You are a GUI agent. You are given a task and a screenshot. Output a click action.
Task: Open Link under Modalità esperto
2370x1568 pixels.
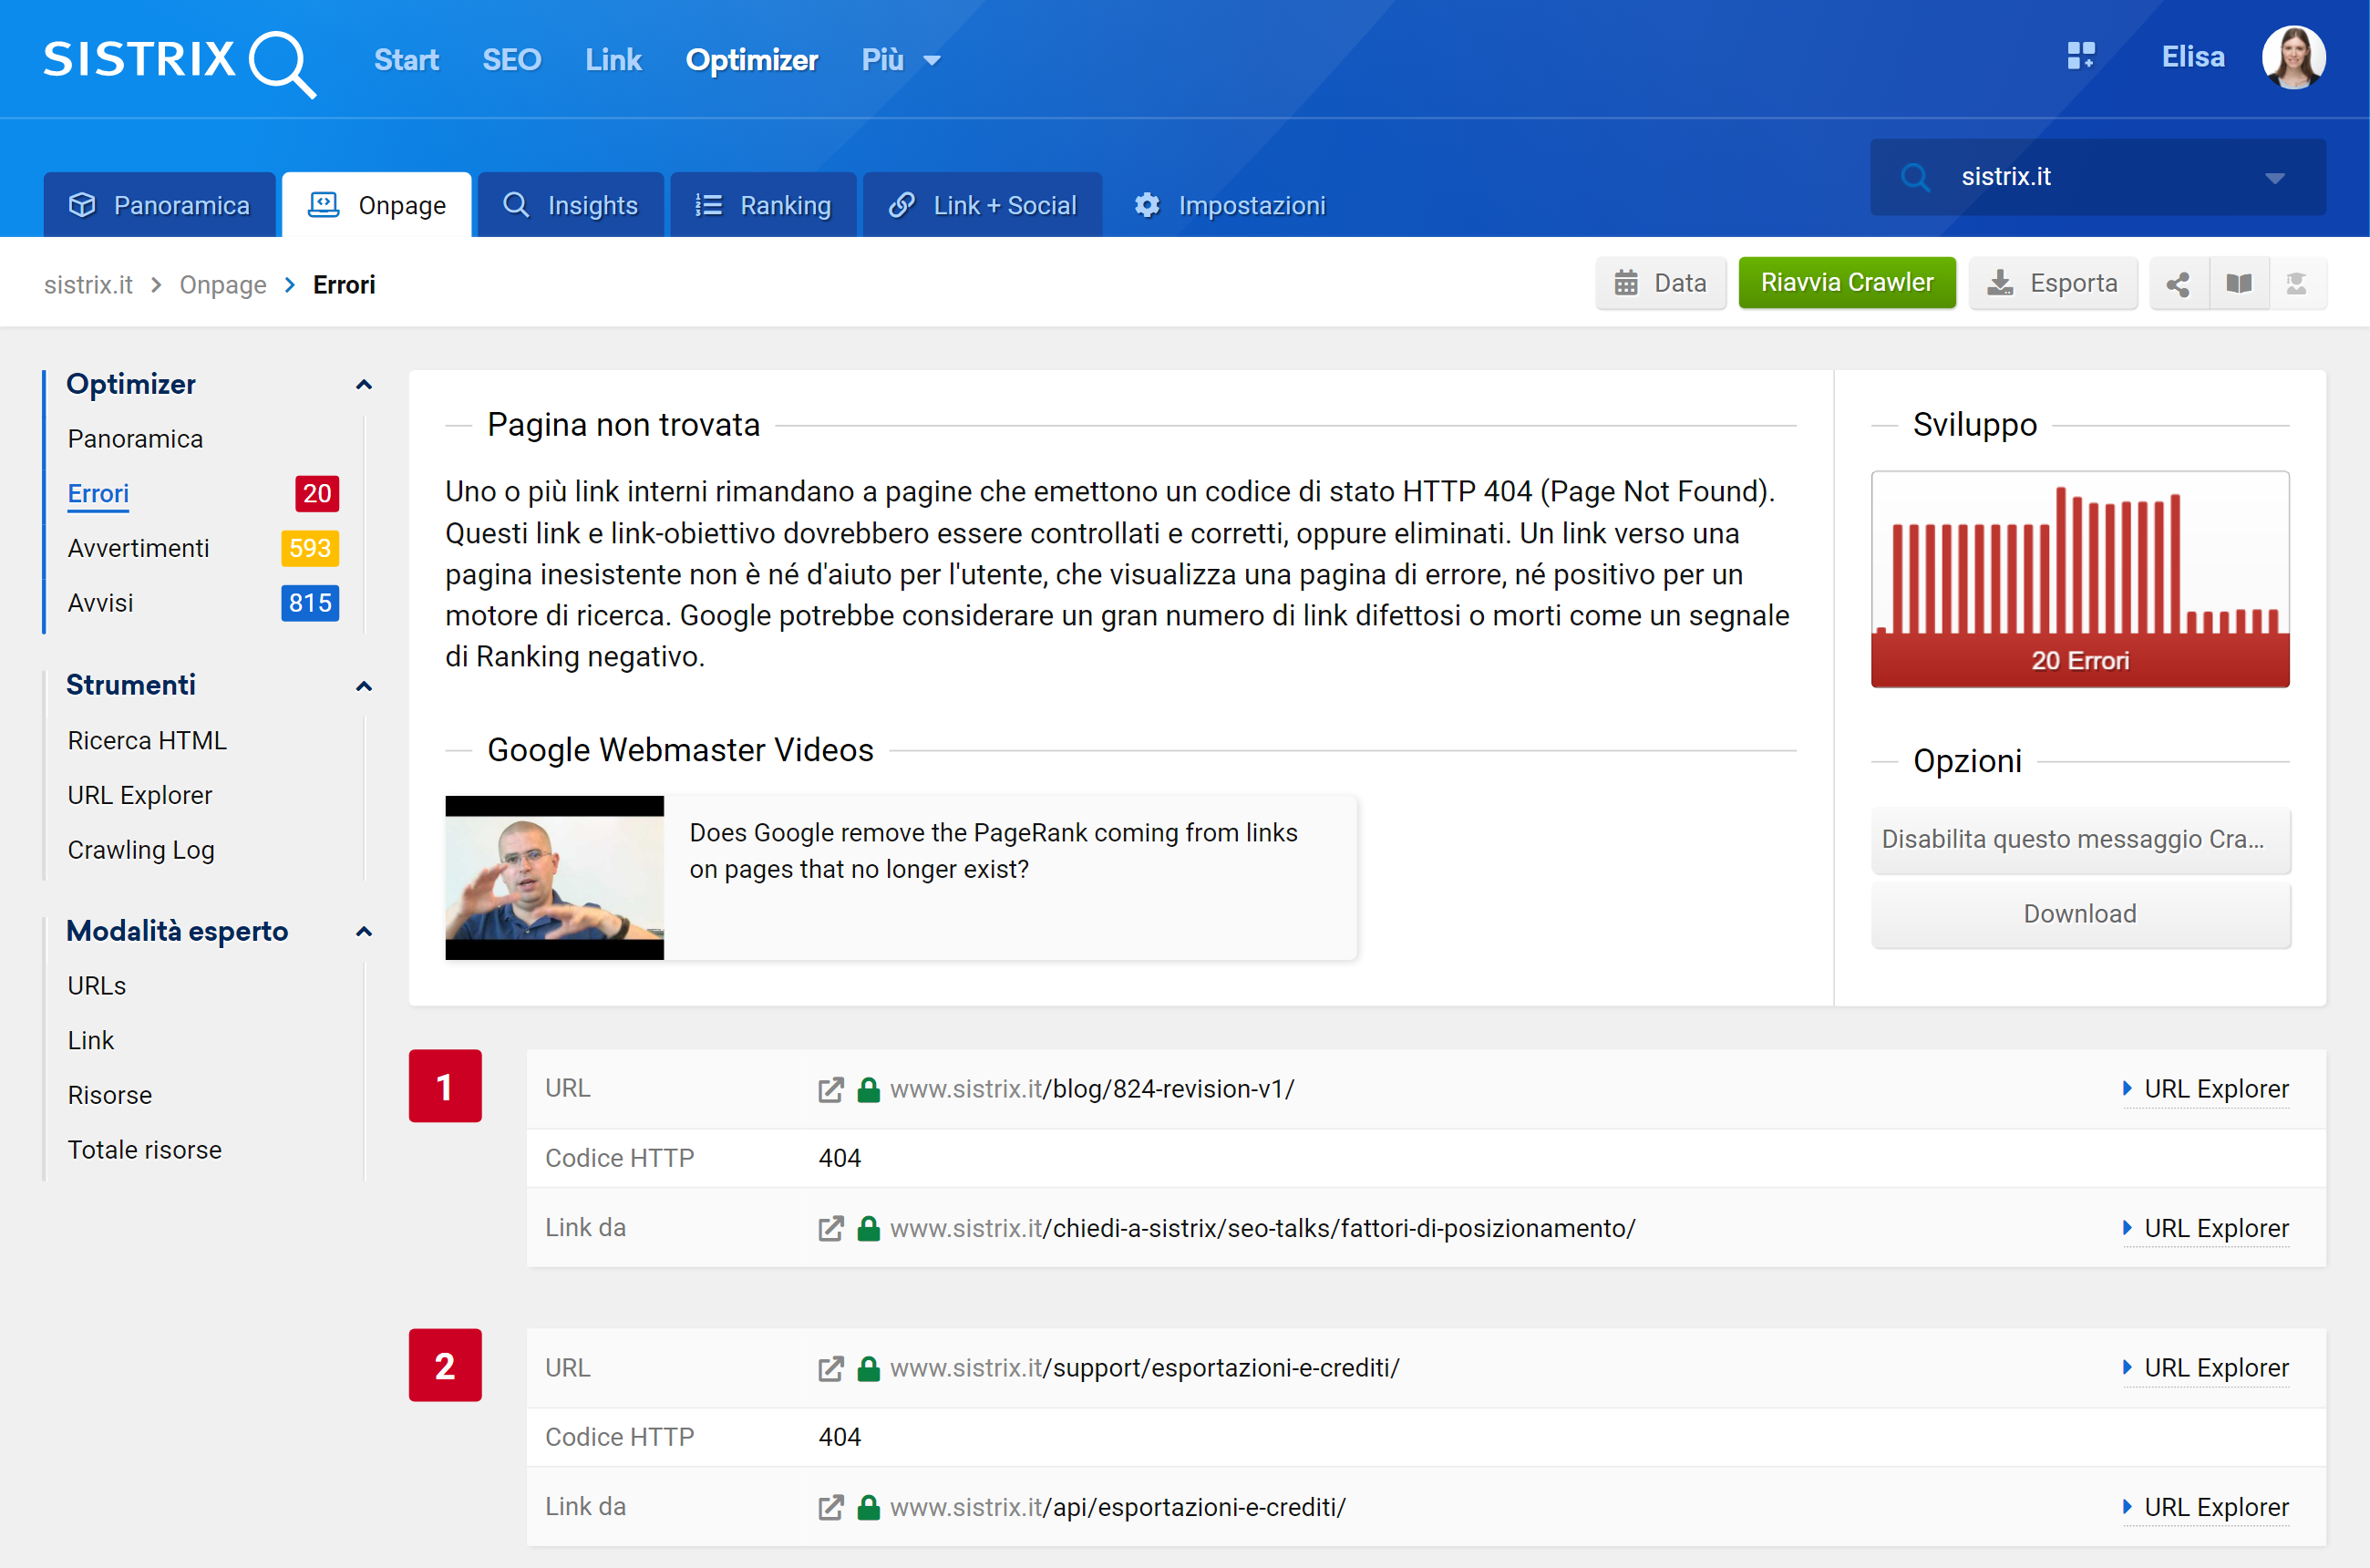click(91, 1041)
